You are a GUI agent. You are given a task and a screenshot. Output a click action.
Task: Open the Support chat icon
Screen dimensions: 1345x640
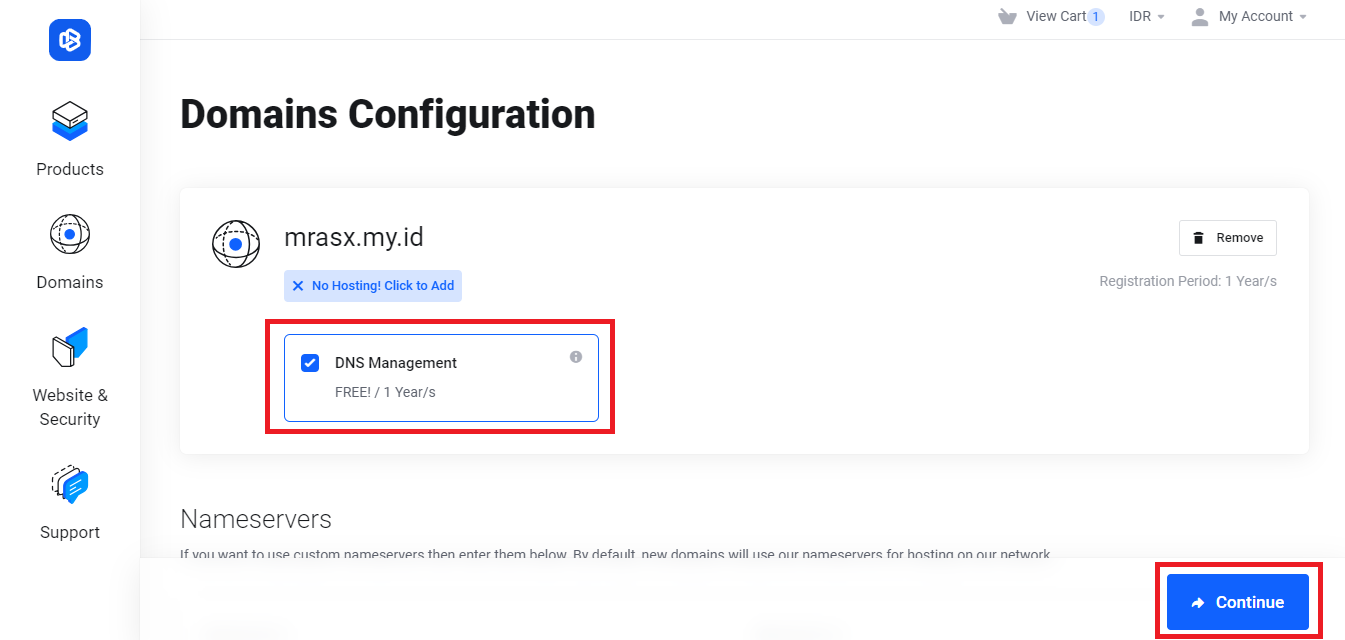[70, 484]
